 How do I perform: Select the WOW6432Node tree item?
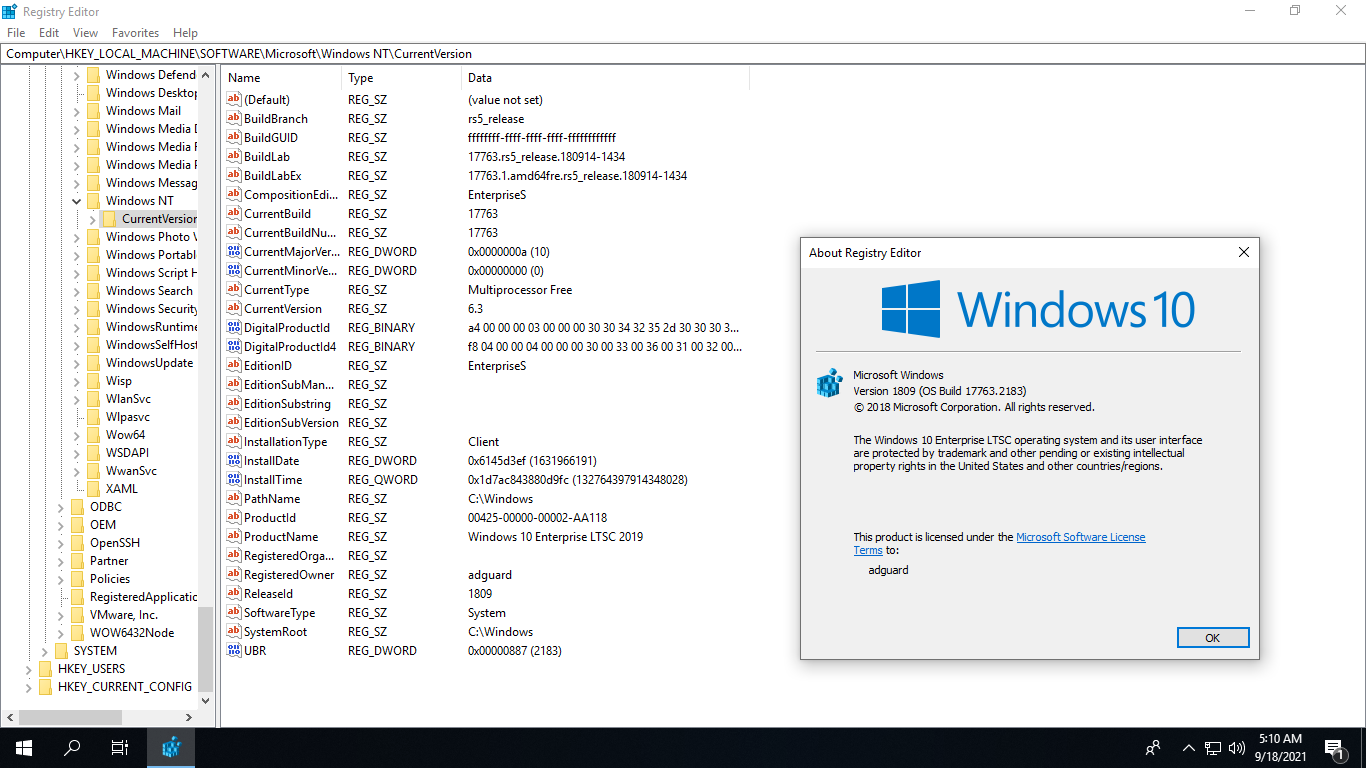pos(131,633)
